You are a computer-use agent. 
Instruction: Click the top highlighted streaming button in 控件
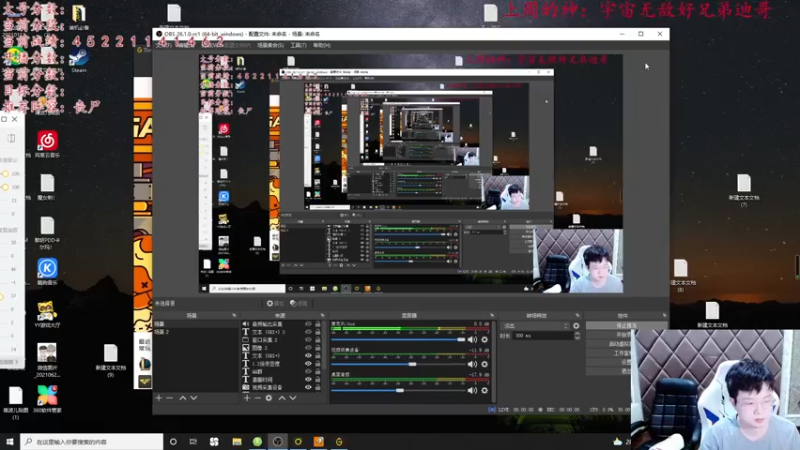[626, 326]
